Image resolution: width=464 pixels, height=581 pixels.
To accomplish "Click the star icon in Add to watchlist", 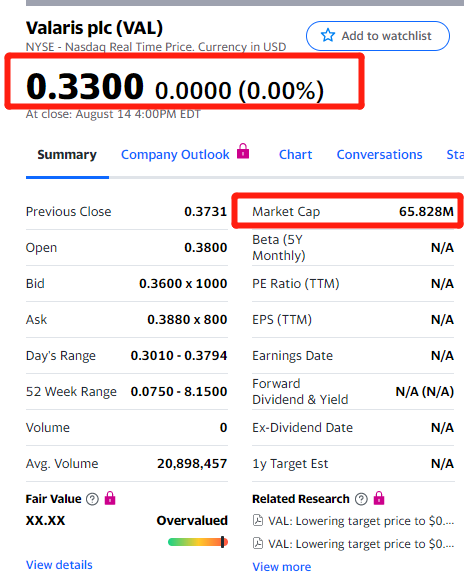I will 328,36.
